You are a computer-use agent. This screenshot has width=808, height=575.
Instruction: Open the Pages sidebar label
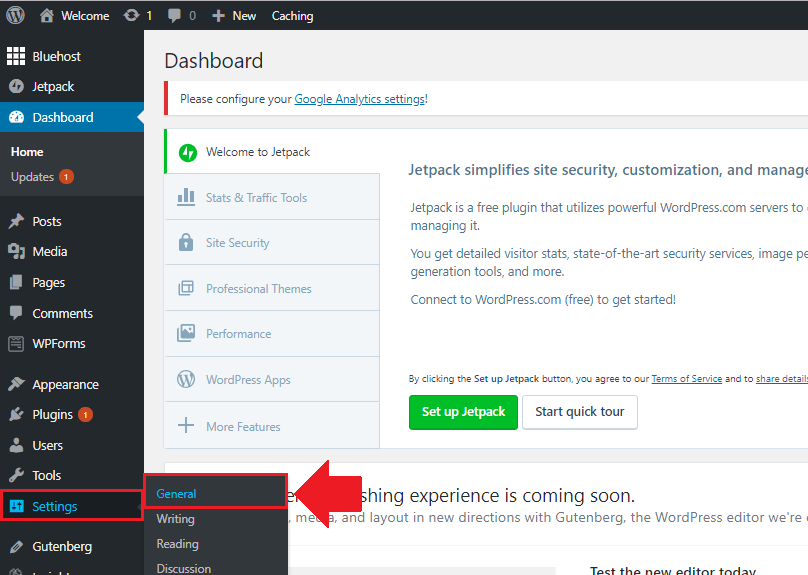click(x=48, y=283)
